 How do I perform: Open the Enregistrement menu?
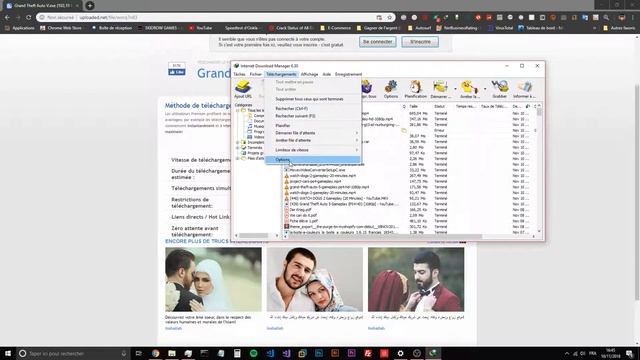[348, 74]
